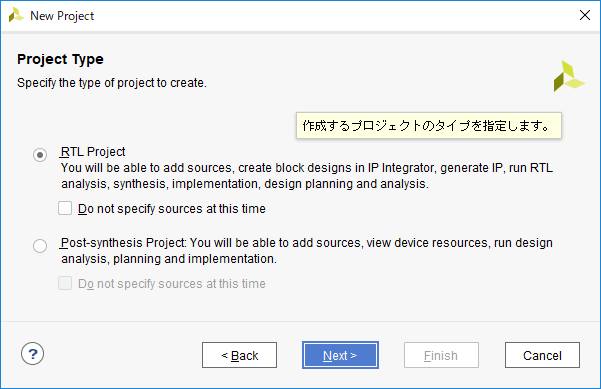
Task: Click the "Project Type" heading text
Action: [x=60, y=59]
